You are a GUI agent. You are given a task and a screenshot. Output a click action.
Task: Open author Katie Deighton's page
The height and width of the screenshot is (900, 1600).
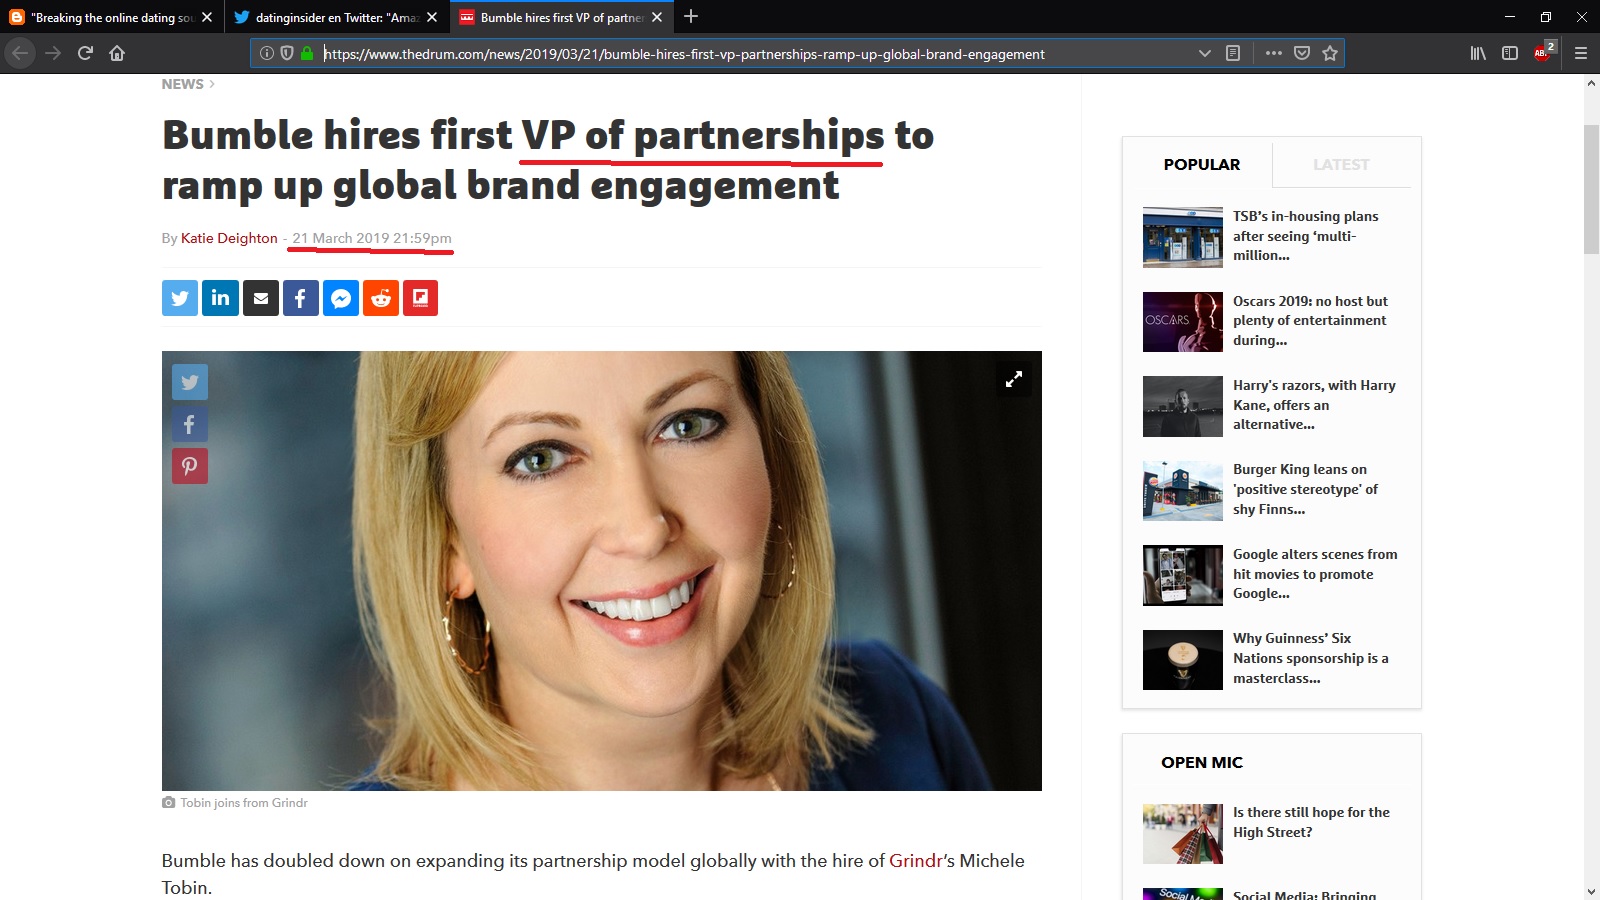[229, 238]
